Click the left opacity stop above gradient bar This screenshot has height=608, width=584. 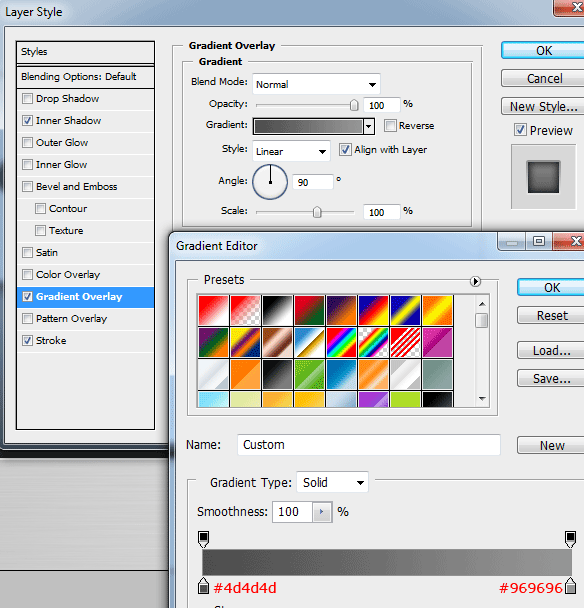coord(203,539)
